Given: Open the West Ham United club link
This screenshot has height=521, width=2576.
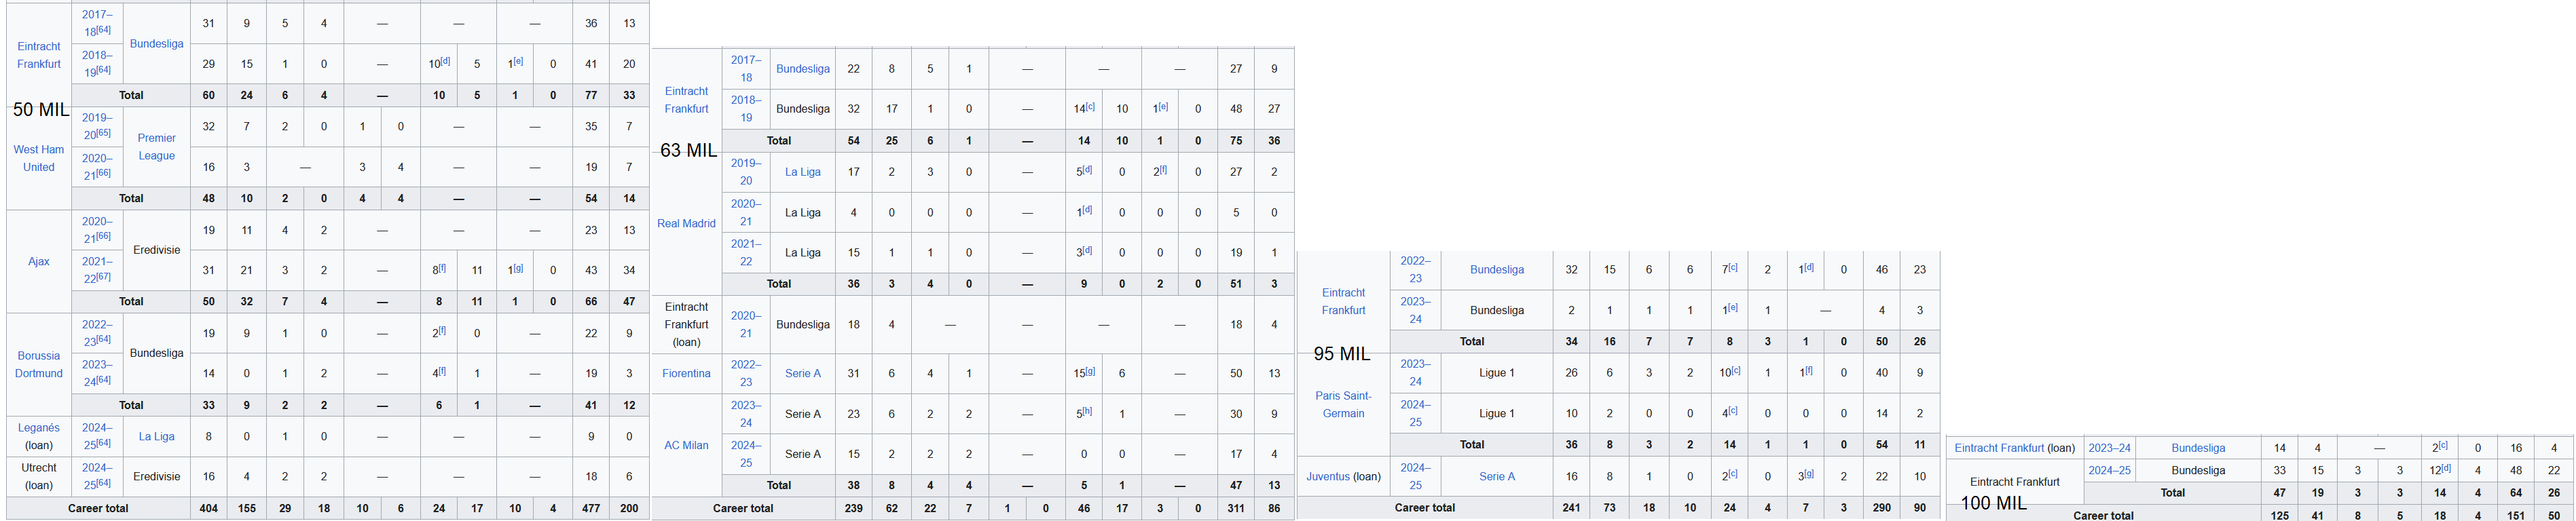Looking at the screenshot, I should pyautogui.click(x=39, y=158).
